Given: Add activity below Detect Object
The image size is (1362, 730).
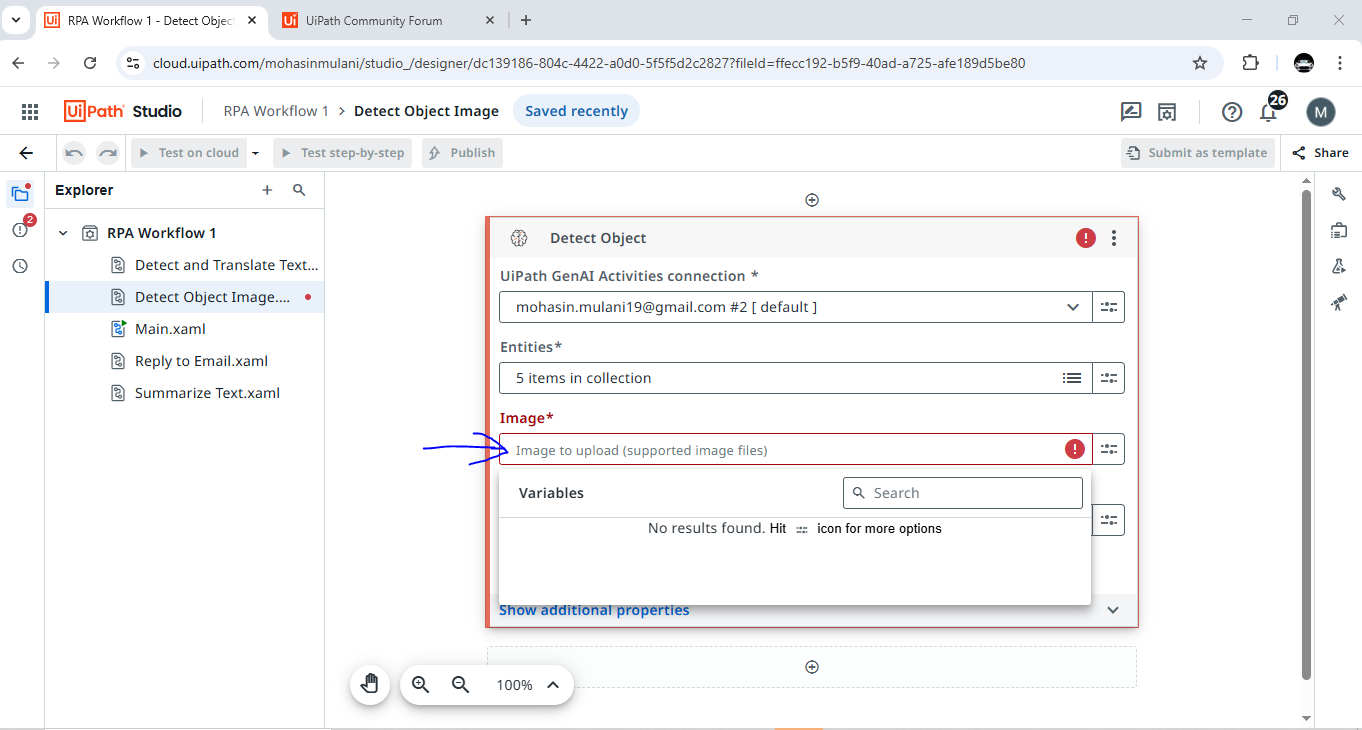Looking at the screenshot, I should [x=812, y=667].
